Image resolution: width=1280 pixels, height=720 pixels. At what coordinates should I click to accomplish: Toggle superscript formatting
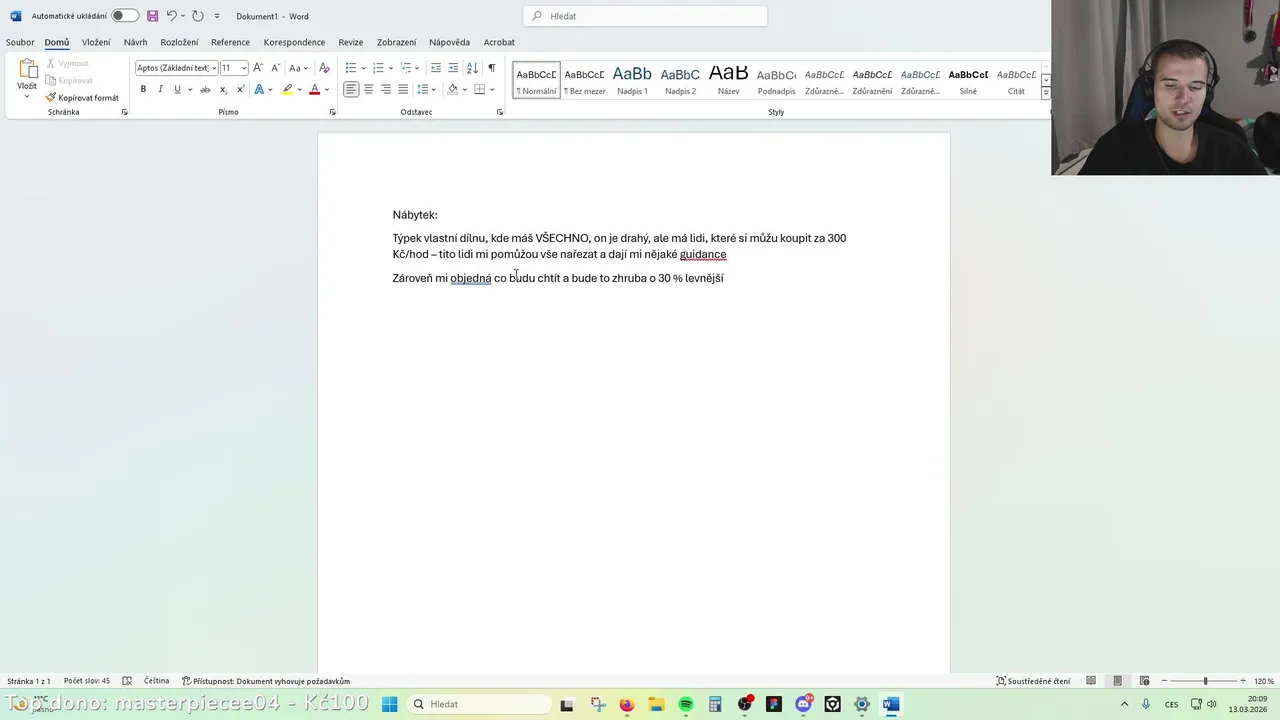(240, 89)
